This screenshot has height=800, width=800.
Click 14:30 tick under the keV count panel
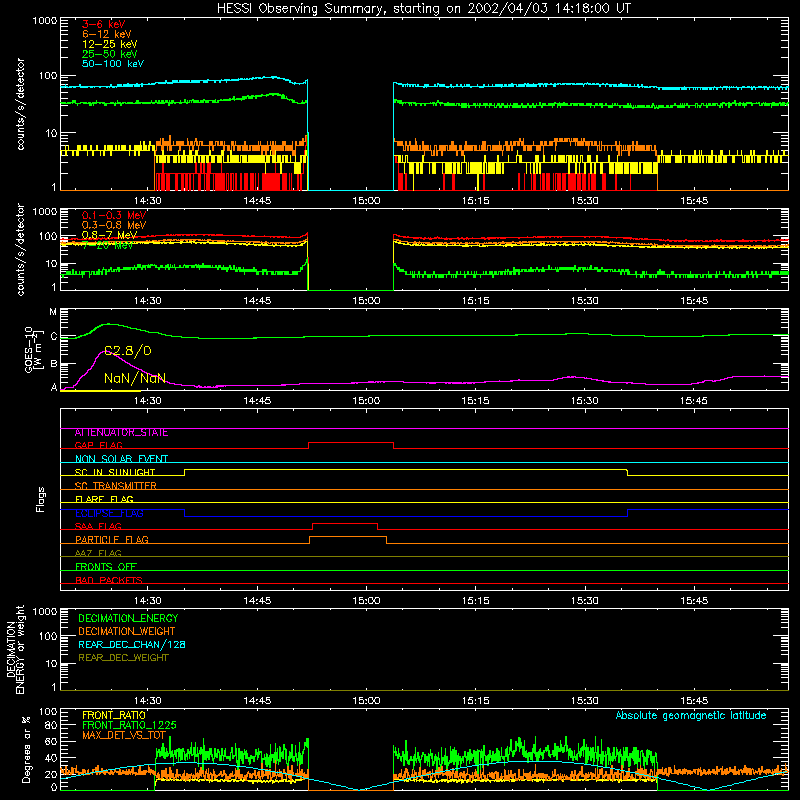coord(147,201)
